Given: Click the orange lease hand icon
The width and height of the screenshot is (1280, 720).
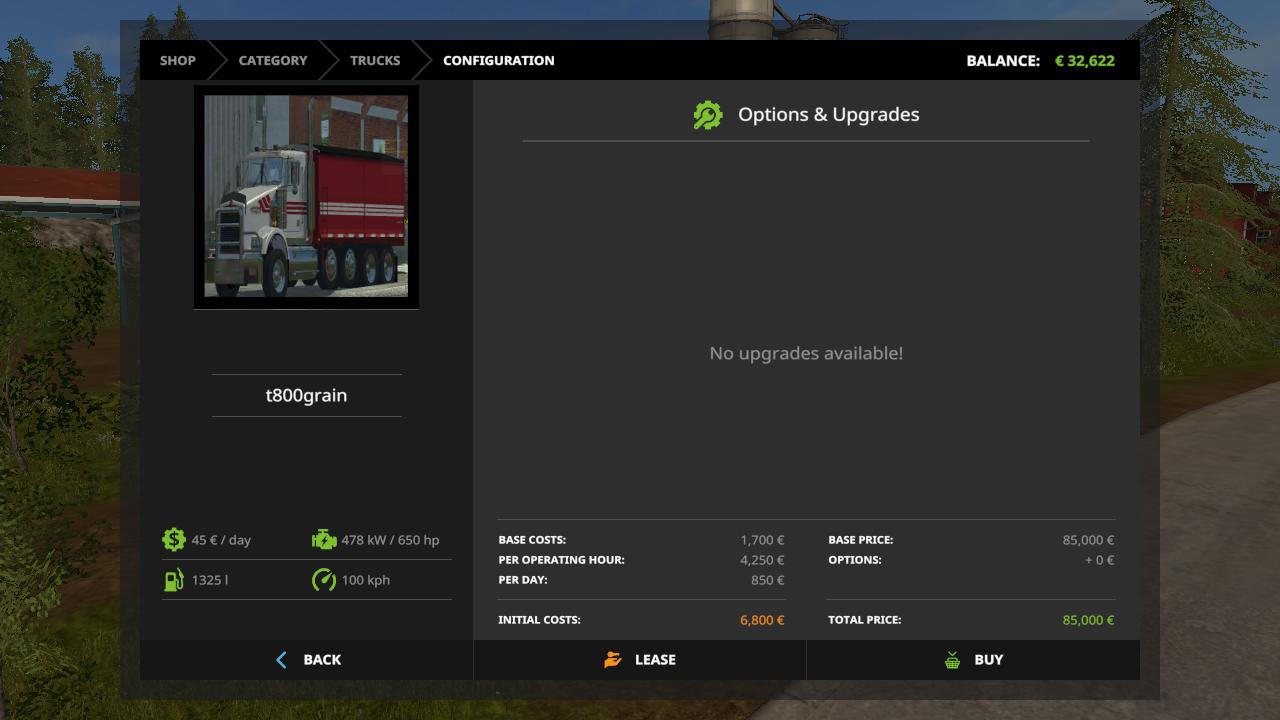Looking at the screenshot, I should (x=613, y=660).
